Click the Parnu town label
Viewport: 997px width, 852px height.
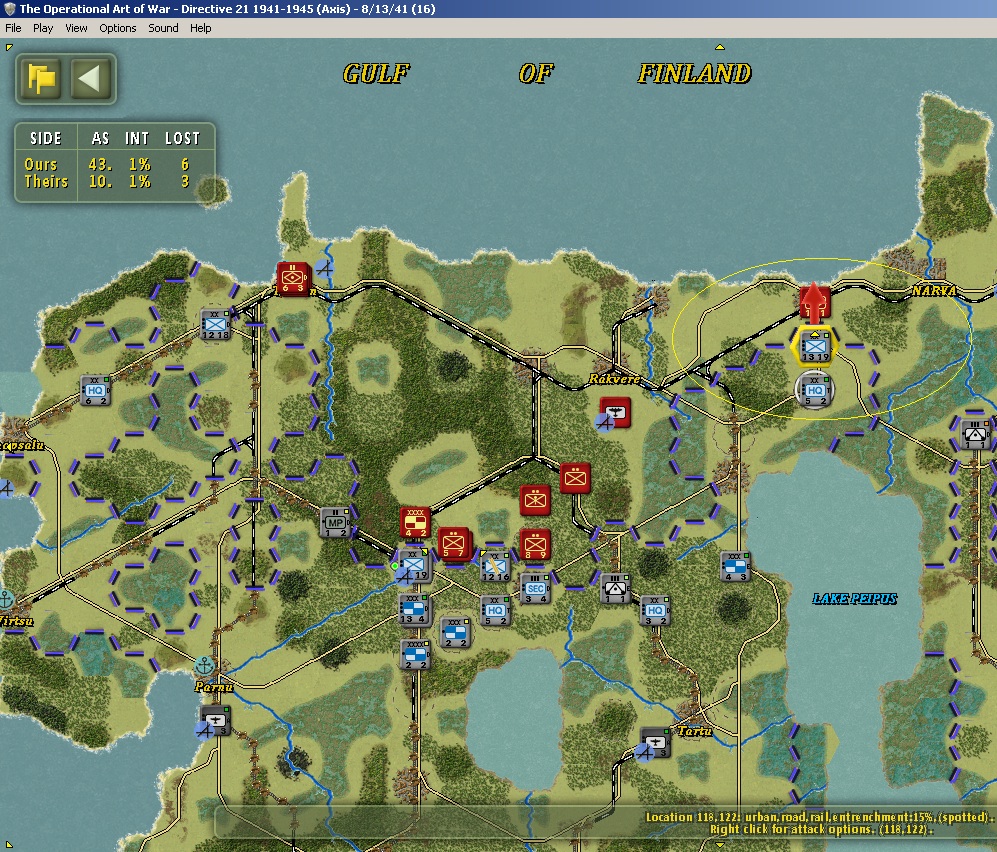point(214,687)
